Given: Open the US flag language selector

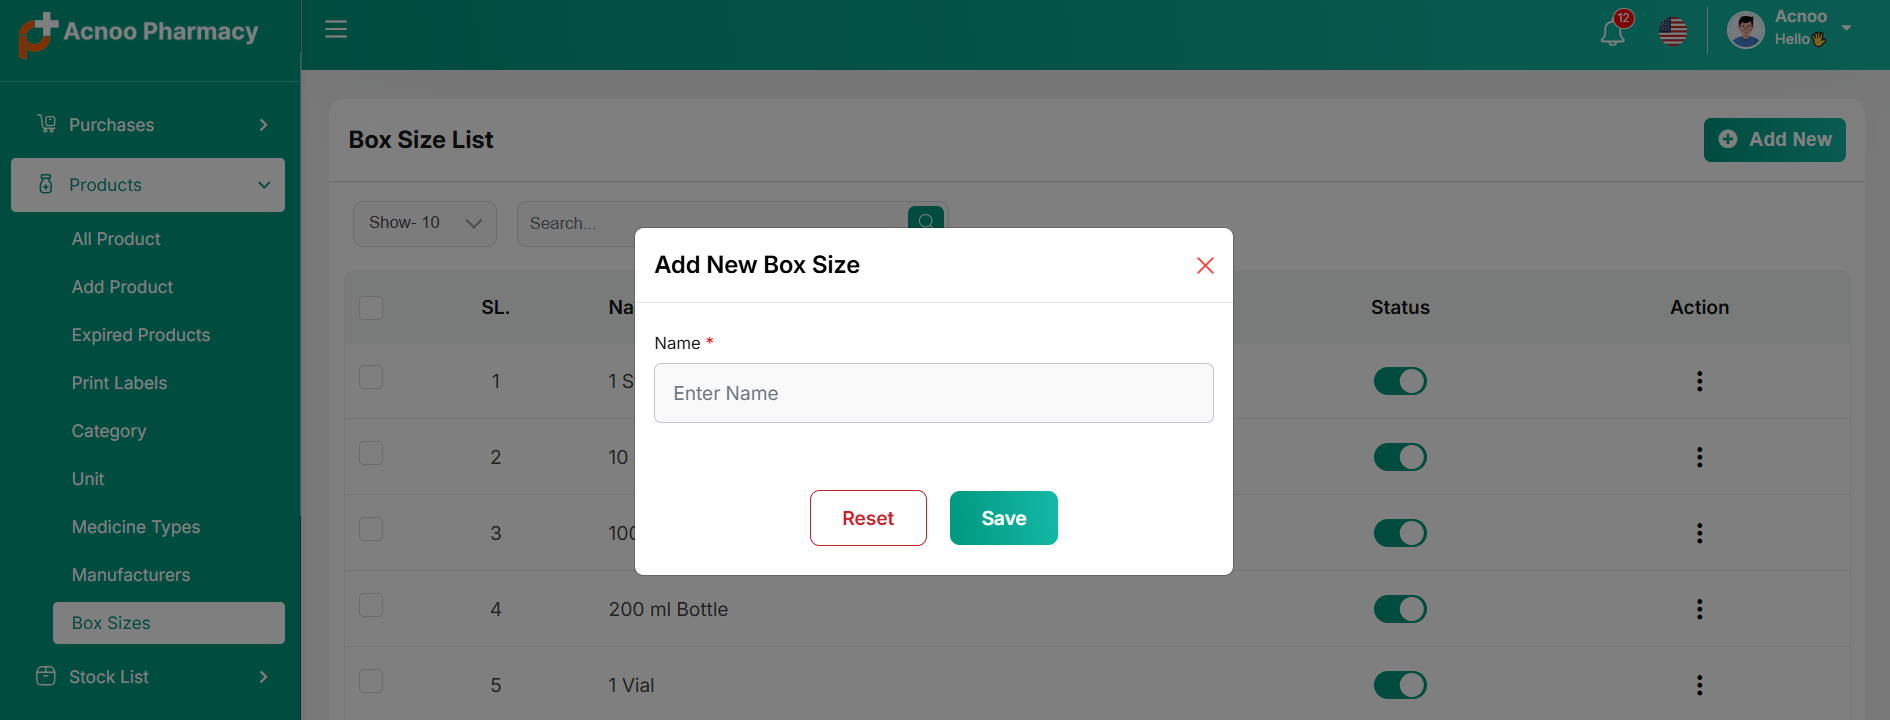Looking at the screenshot, I should (x=1672, y=32).
